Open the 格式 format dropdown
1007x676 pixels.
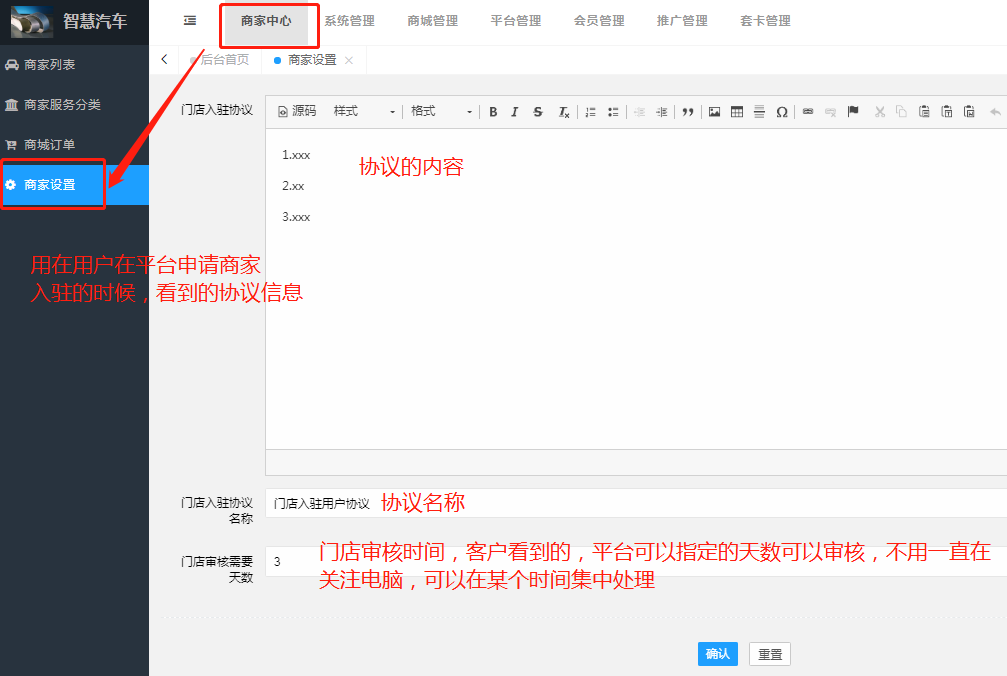coord(441,111)
